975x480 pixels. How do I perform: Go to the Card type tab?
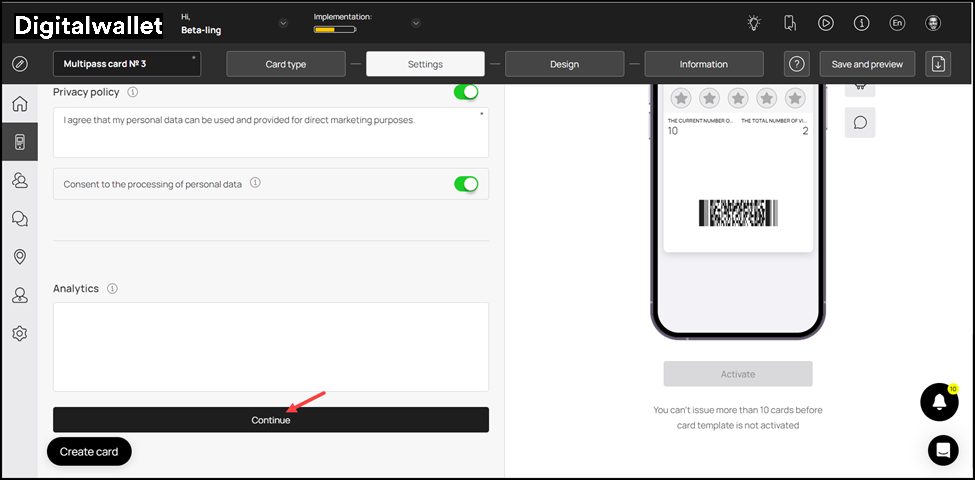[x=286, y=64]
